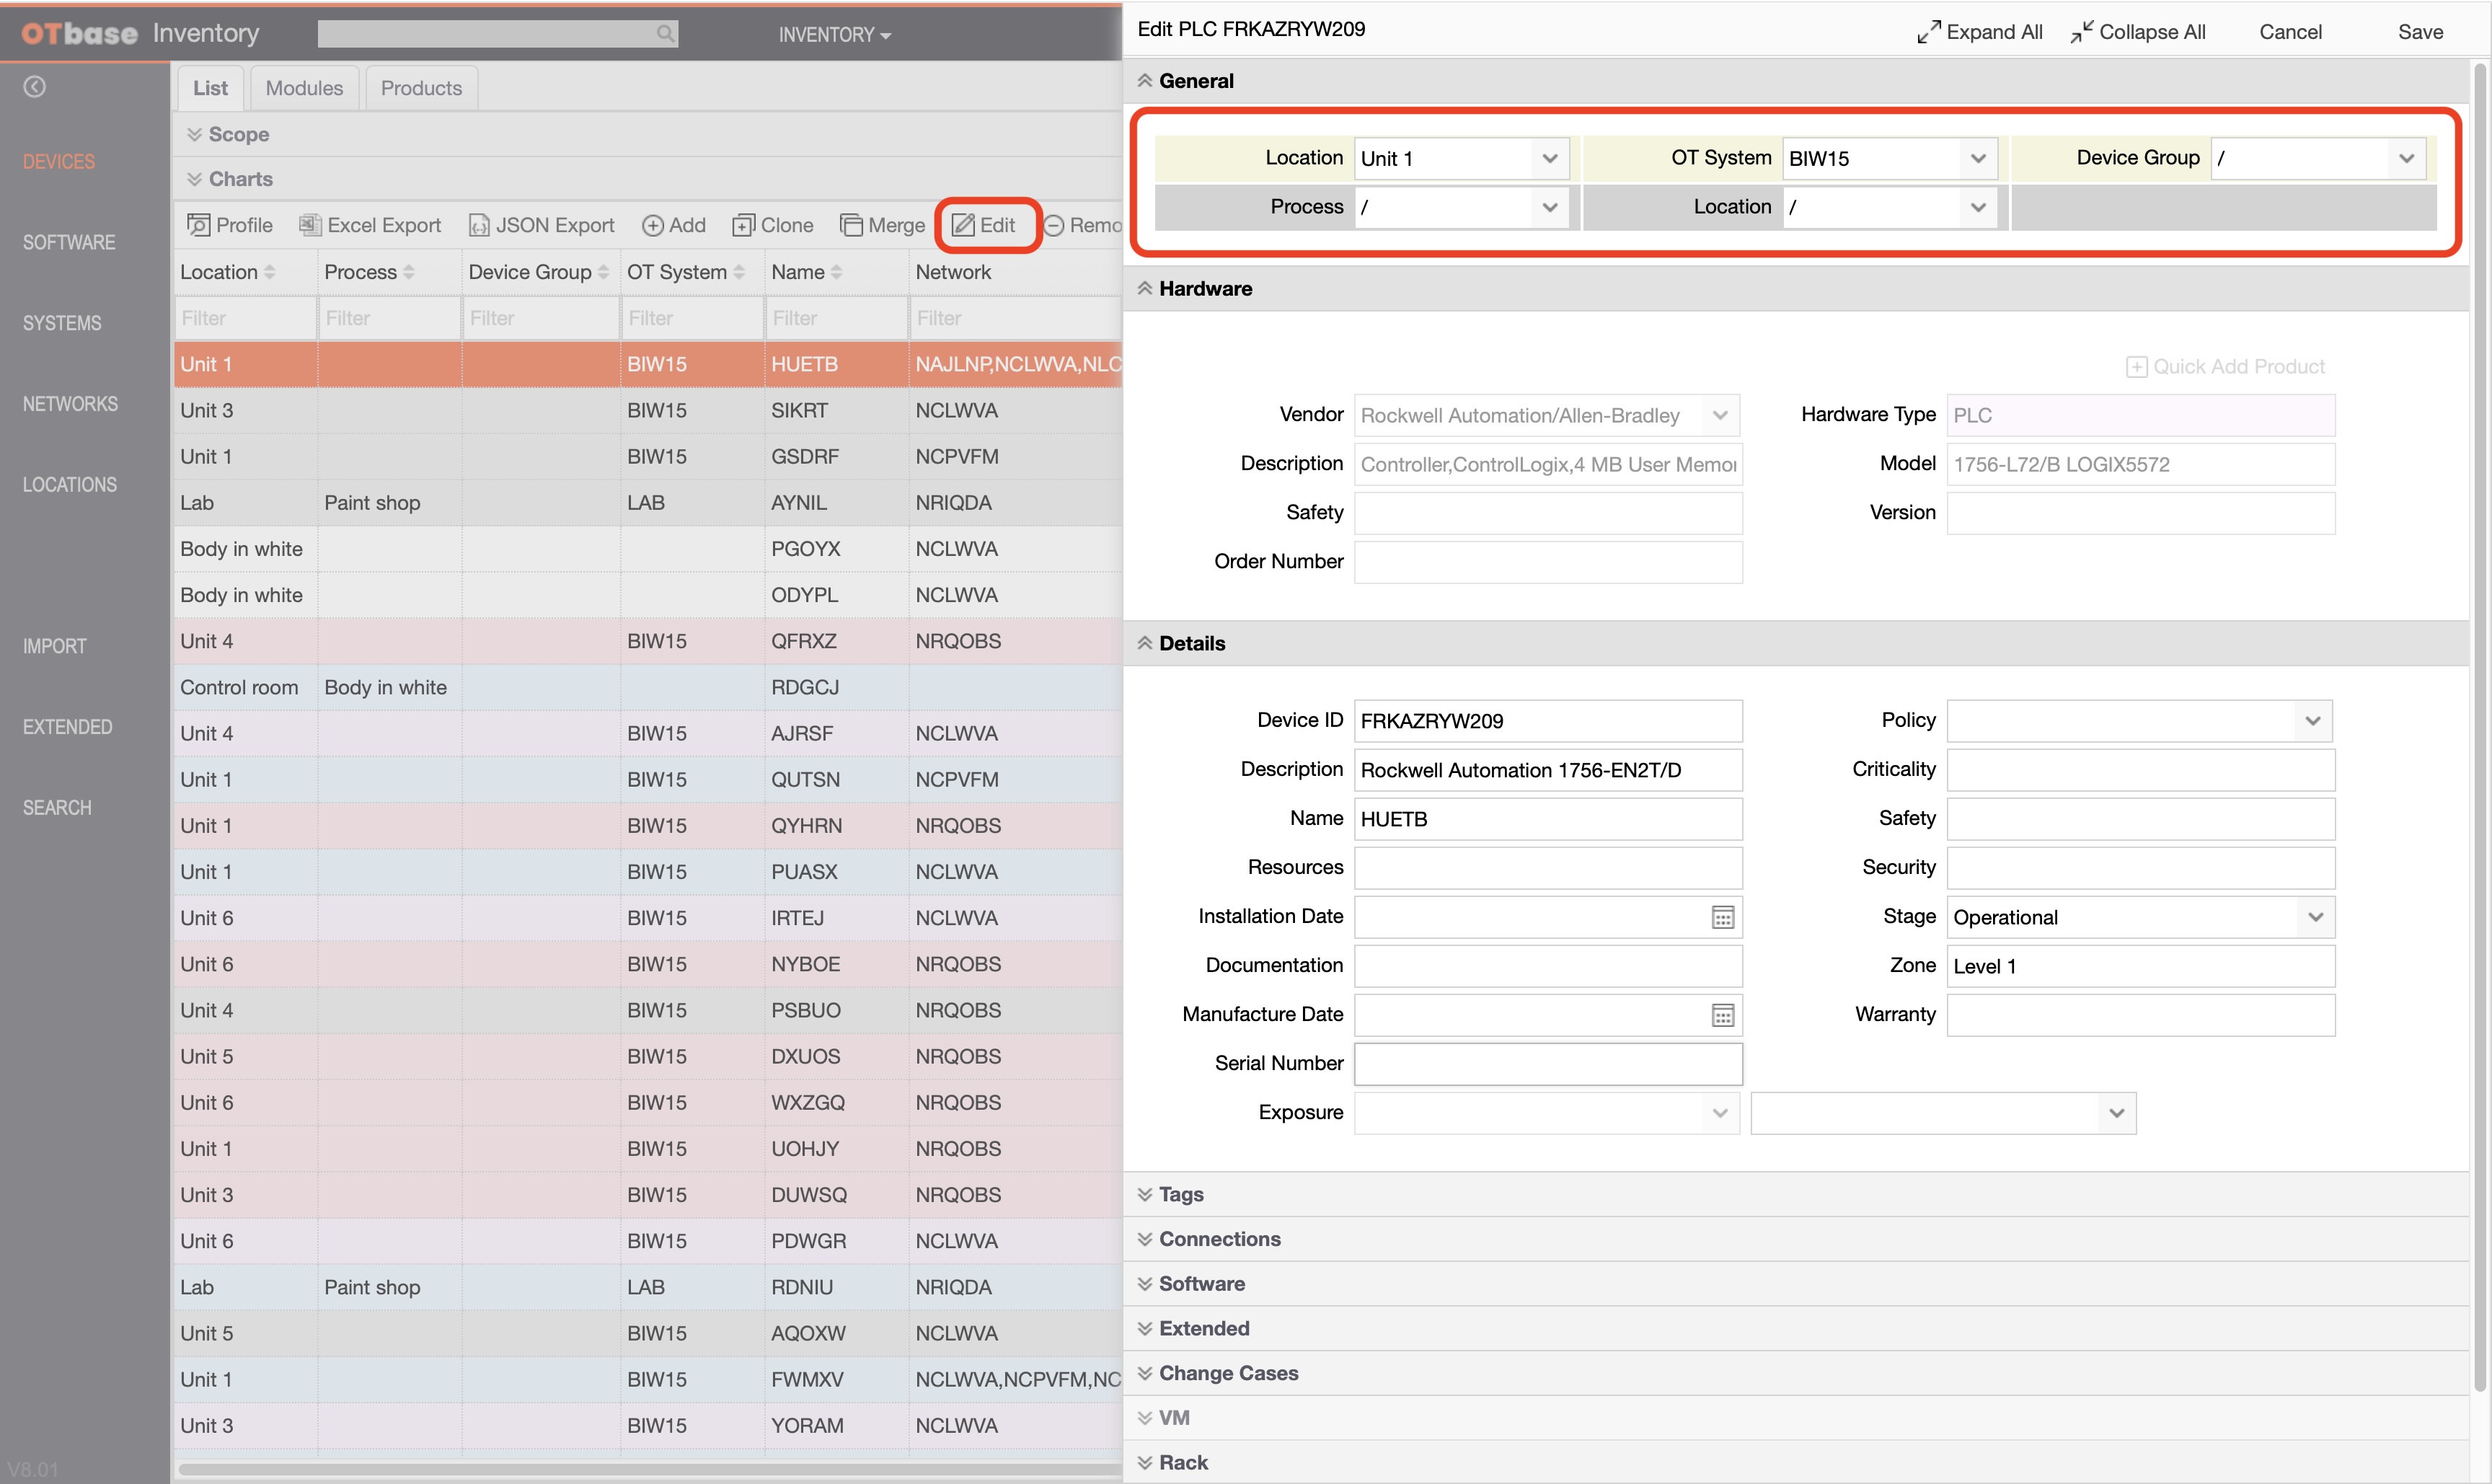Click Excel Export in toolbar

click(x=370, y=225)
